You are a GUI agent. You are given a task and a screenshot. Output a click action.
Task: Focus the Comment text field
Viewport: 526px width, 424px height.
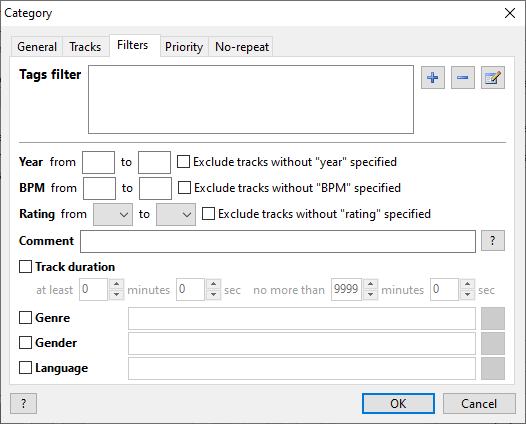(x=278, y=241)
